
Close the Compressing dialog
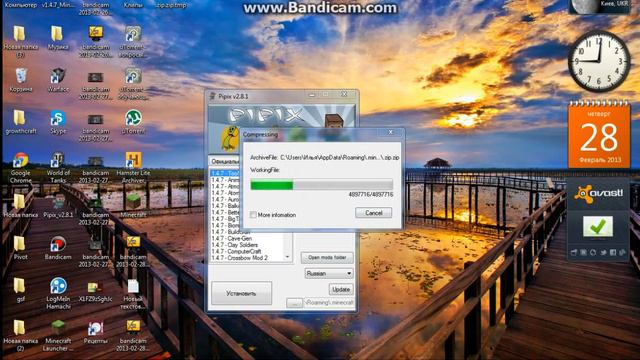click(x=391, y=132)
